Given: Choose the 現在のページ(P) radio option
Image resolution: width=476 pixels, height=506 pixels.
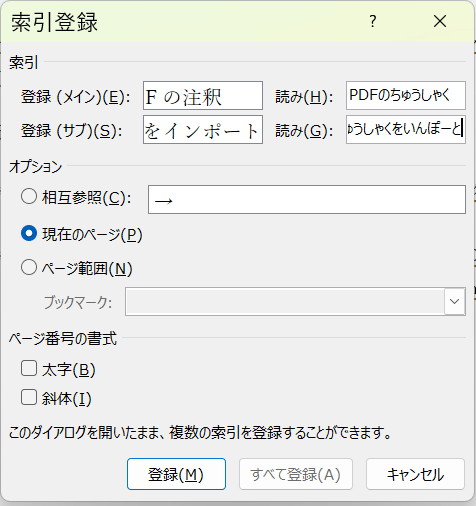Looking at the screenshot, I should (29, 233).
